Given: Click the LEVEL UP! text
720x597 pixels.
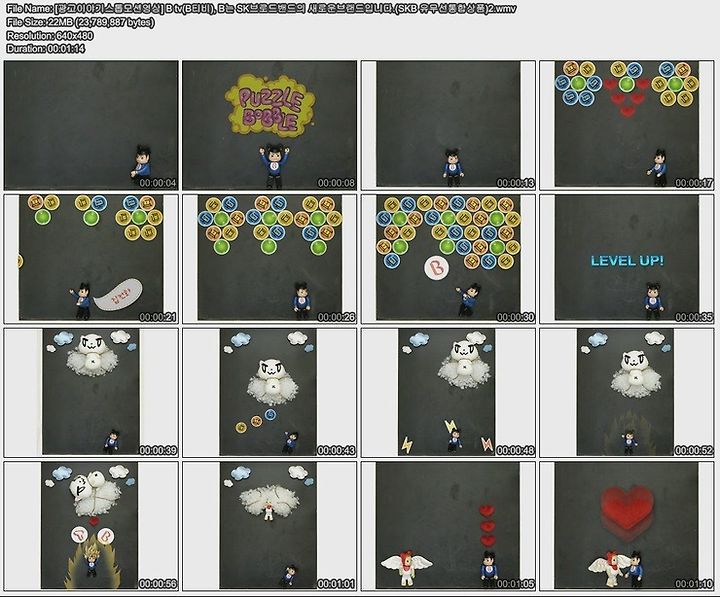Looking at the screenshot, I should click(x=627, y=261).
